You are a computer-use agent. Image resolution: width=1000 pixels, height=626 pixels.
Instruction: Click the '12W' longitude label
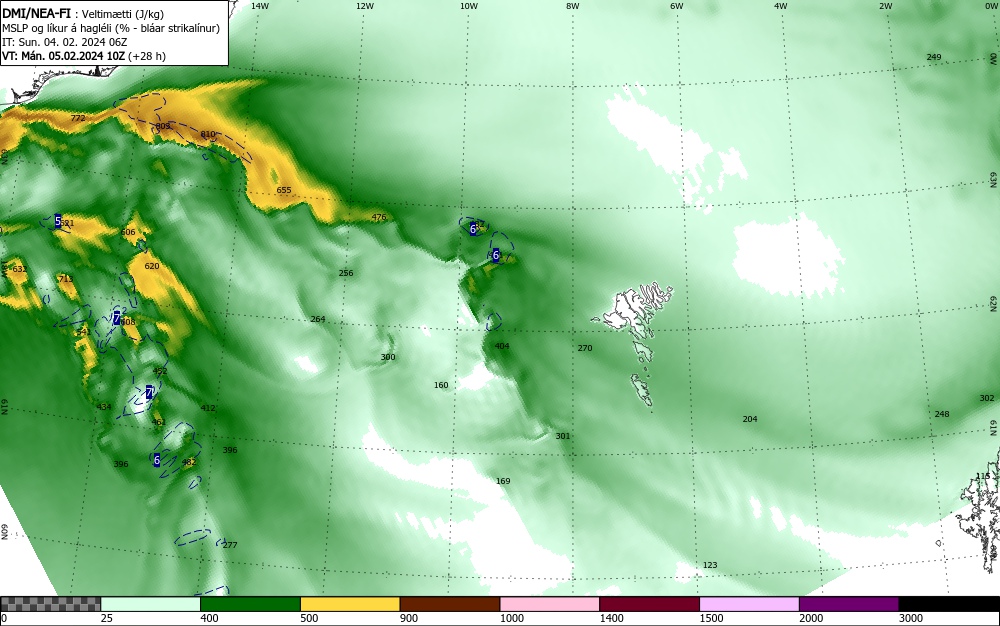point(364,6)
